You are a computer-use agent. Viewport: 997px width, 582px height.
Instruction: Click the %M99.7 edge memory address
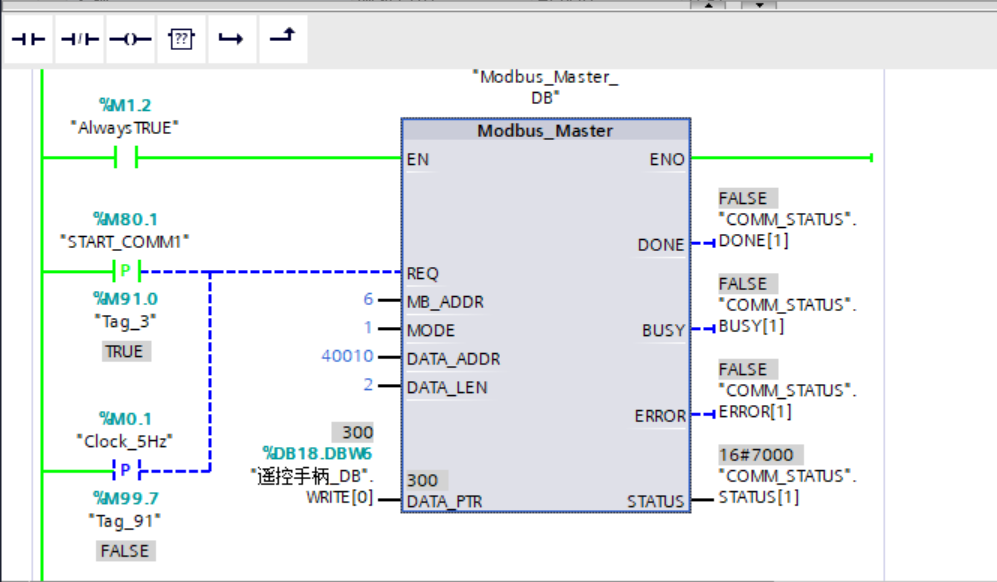click(125, 499)
